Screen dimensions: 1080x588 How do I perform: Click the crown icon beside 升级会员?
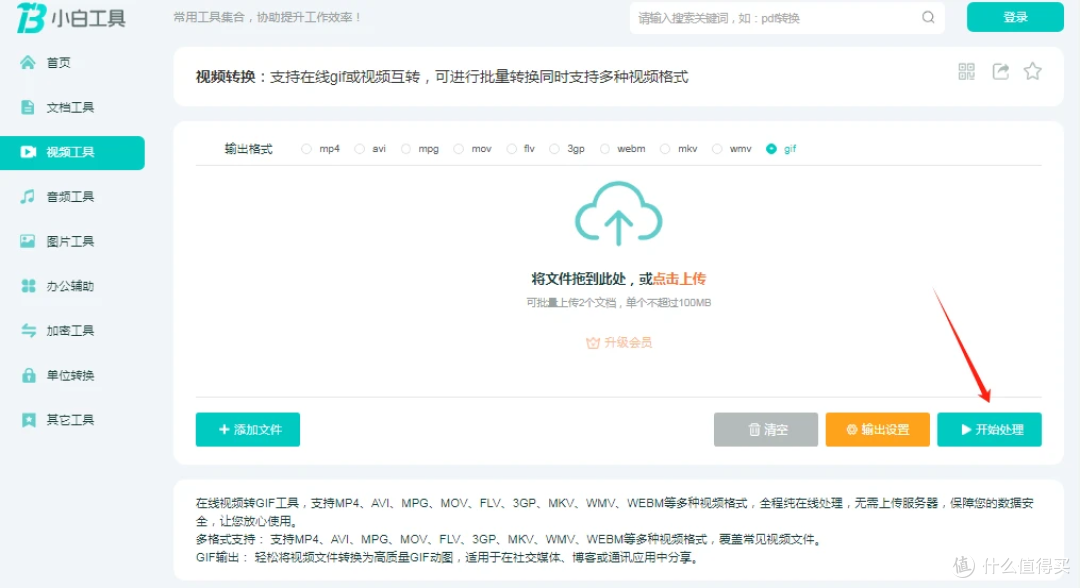click(592, 343)
